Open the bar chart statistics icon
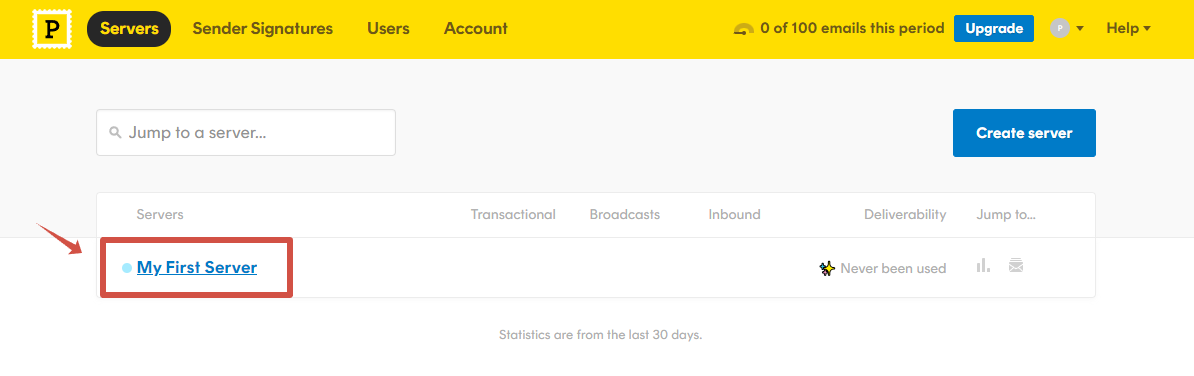The height and width of the screenshot is (376, 1194). pos(983,266)
